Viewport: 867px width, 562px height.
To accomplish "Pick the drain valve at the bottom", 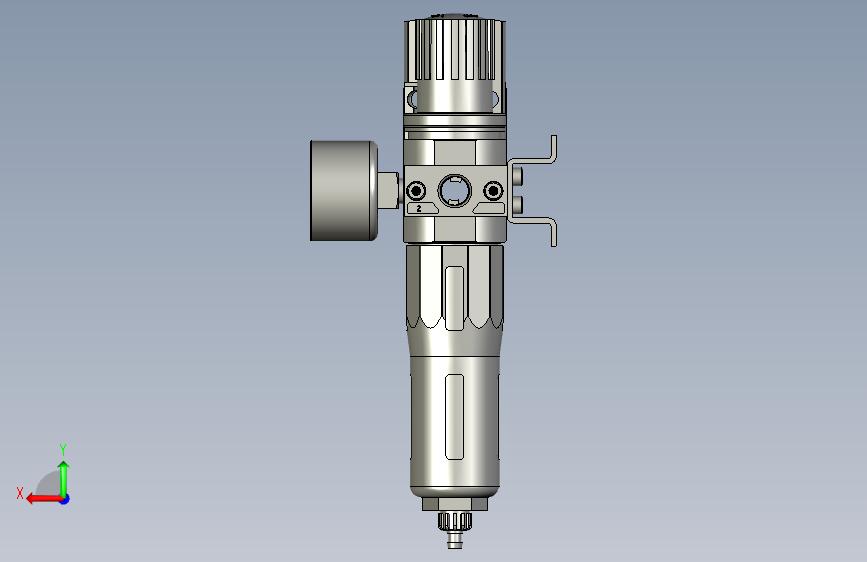I will pos(455,529).
